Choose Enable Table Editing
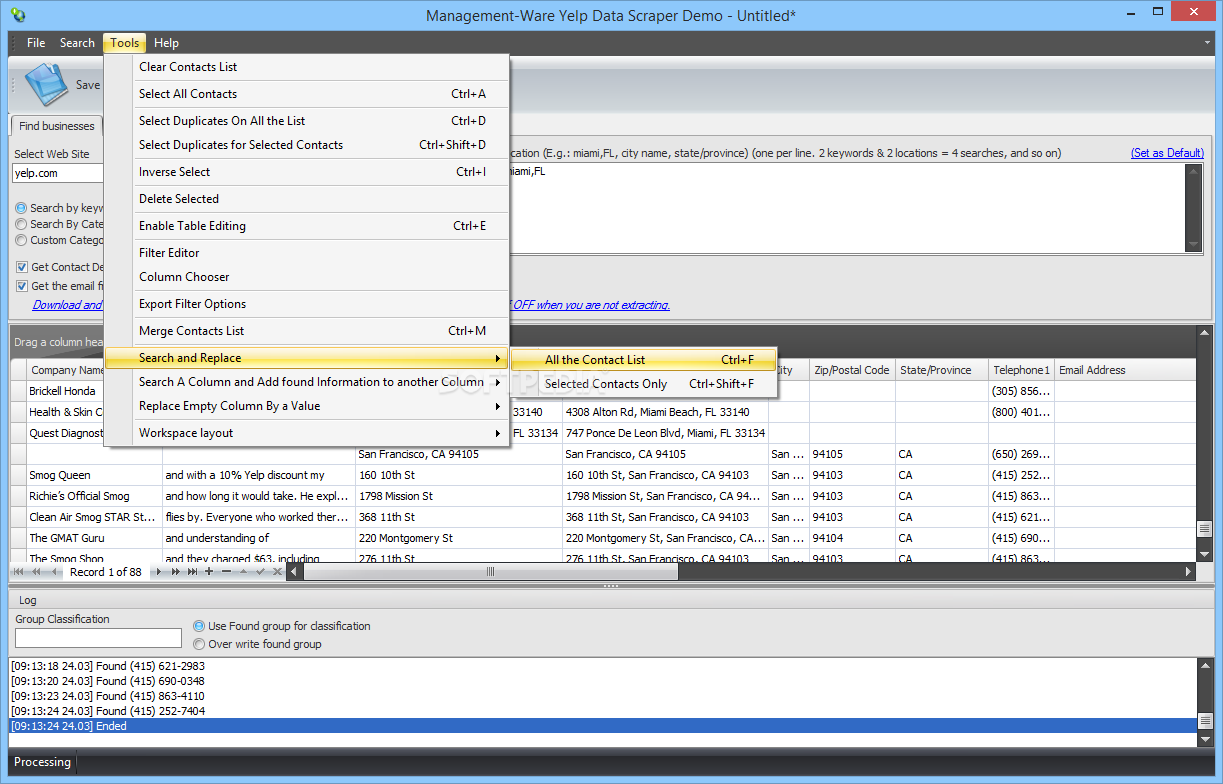The image size is (1223, 784). (307, 226)
